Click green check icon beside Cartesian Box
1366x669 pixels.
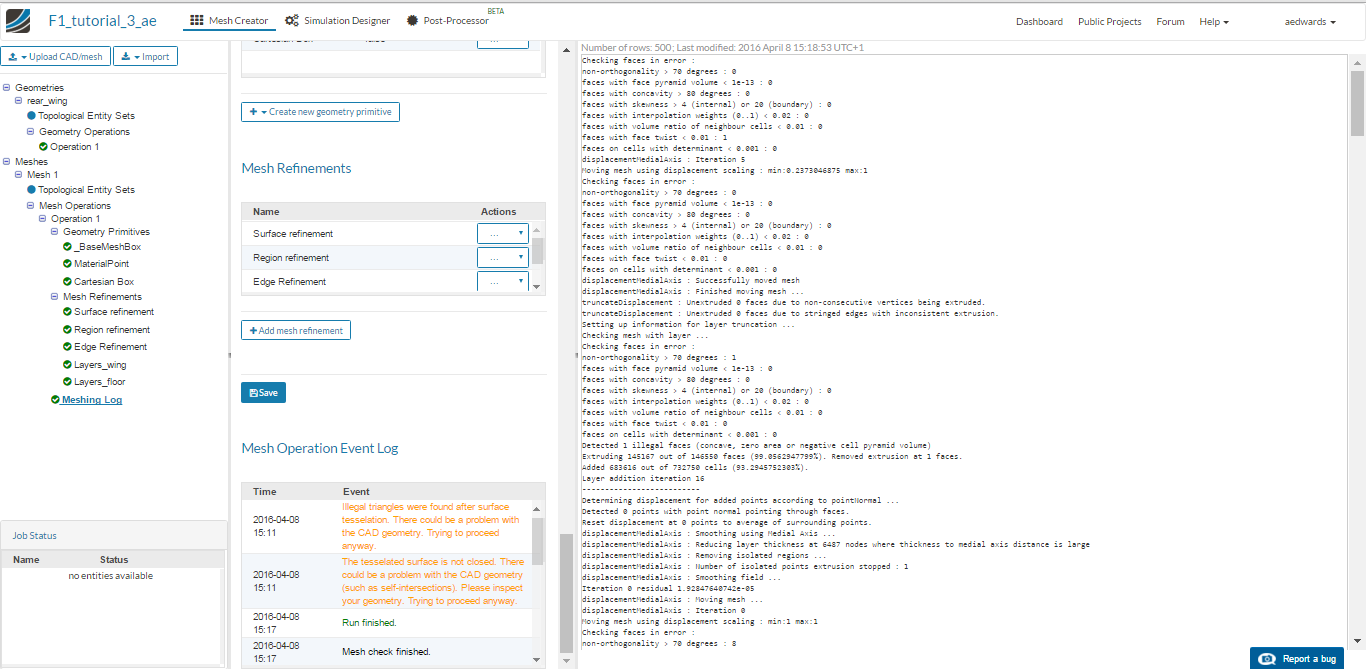67,282
